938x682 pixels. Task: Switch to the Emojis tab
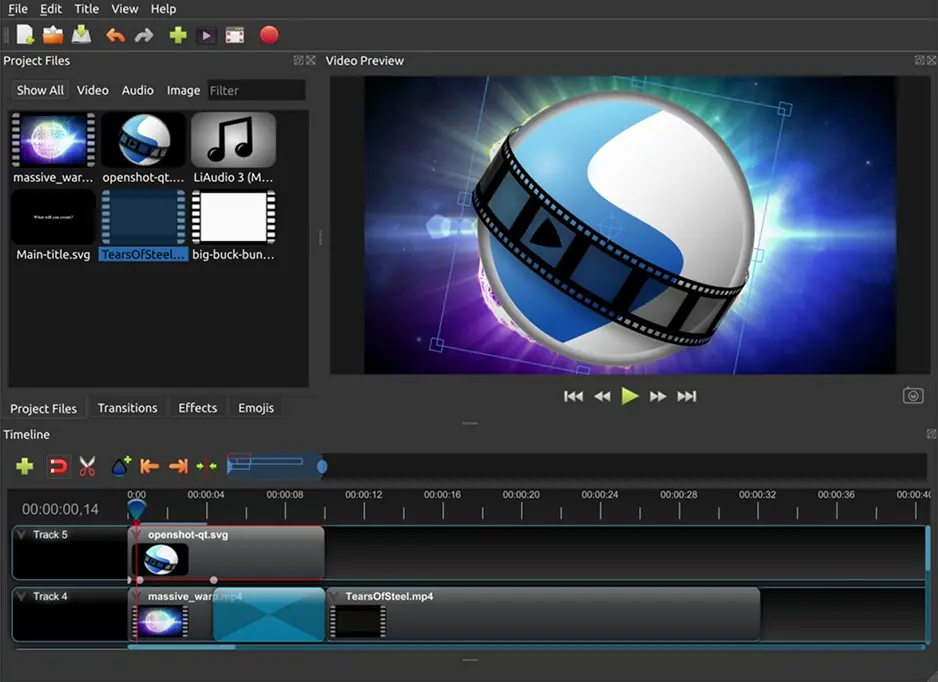pyautogui.click(x=256, y=408)
